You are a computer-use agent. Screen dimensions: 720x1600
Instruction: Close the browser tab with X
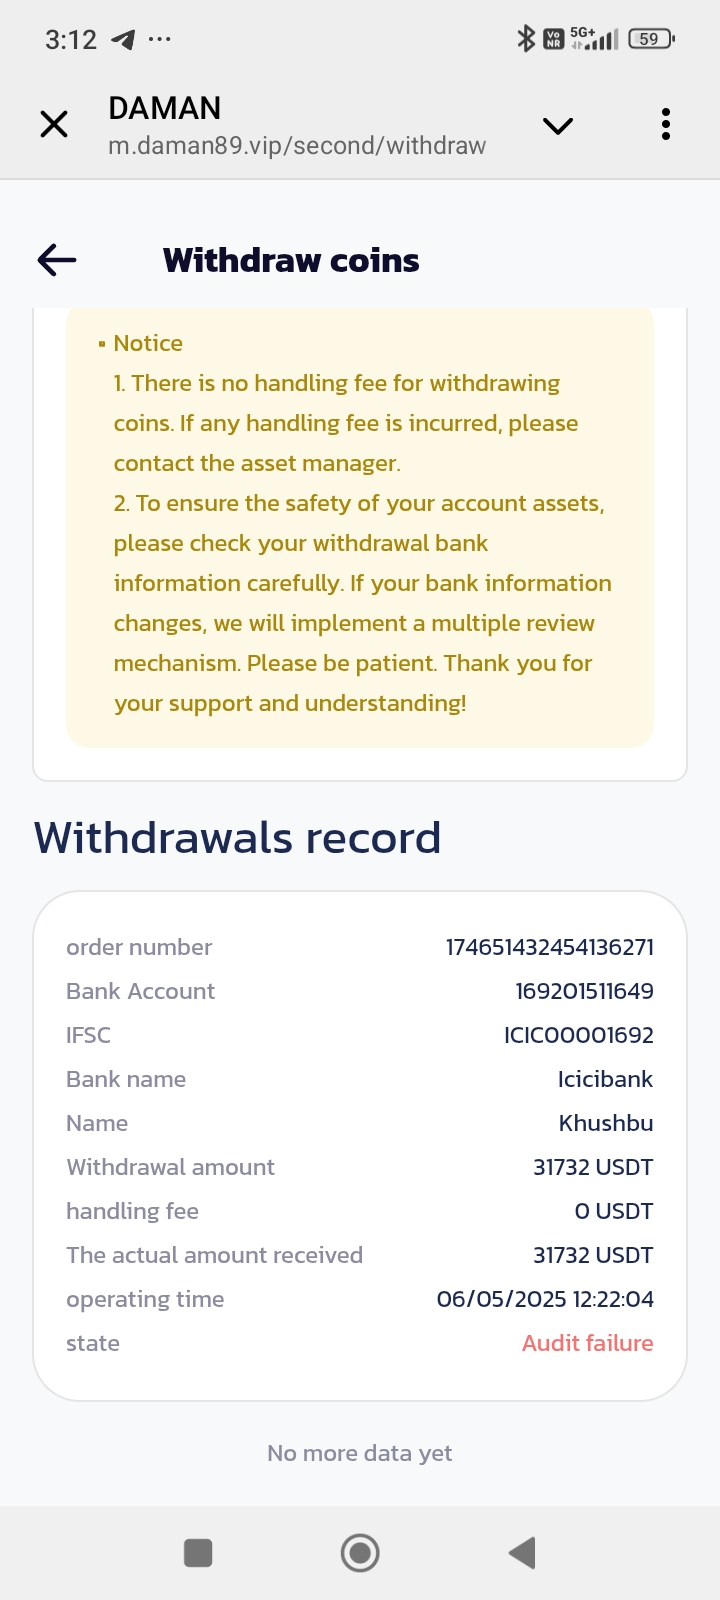54,125
